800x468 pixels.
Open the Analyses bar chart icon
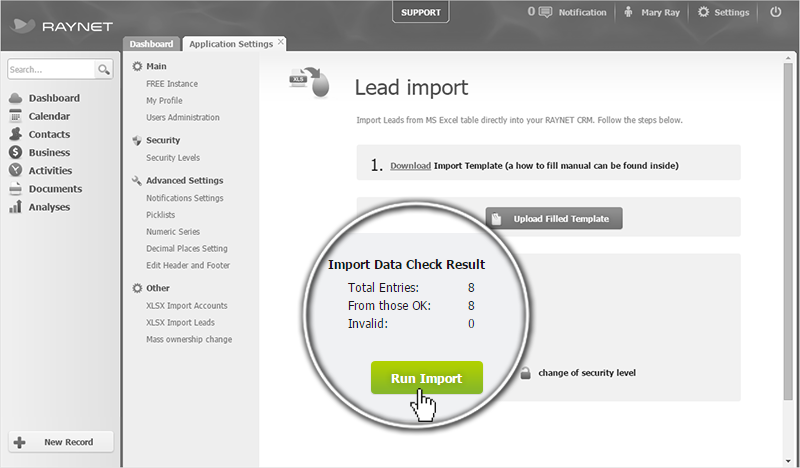pos(16,207)
